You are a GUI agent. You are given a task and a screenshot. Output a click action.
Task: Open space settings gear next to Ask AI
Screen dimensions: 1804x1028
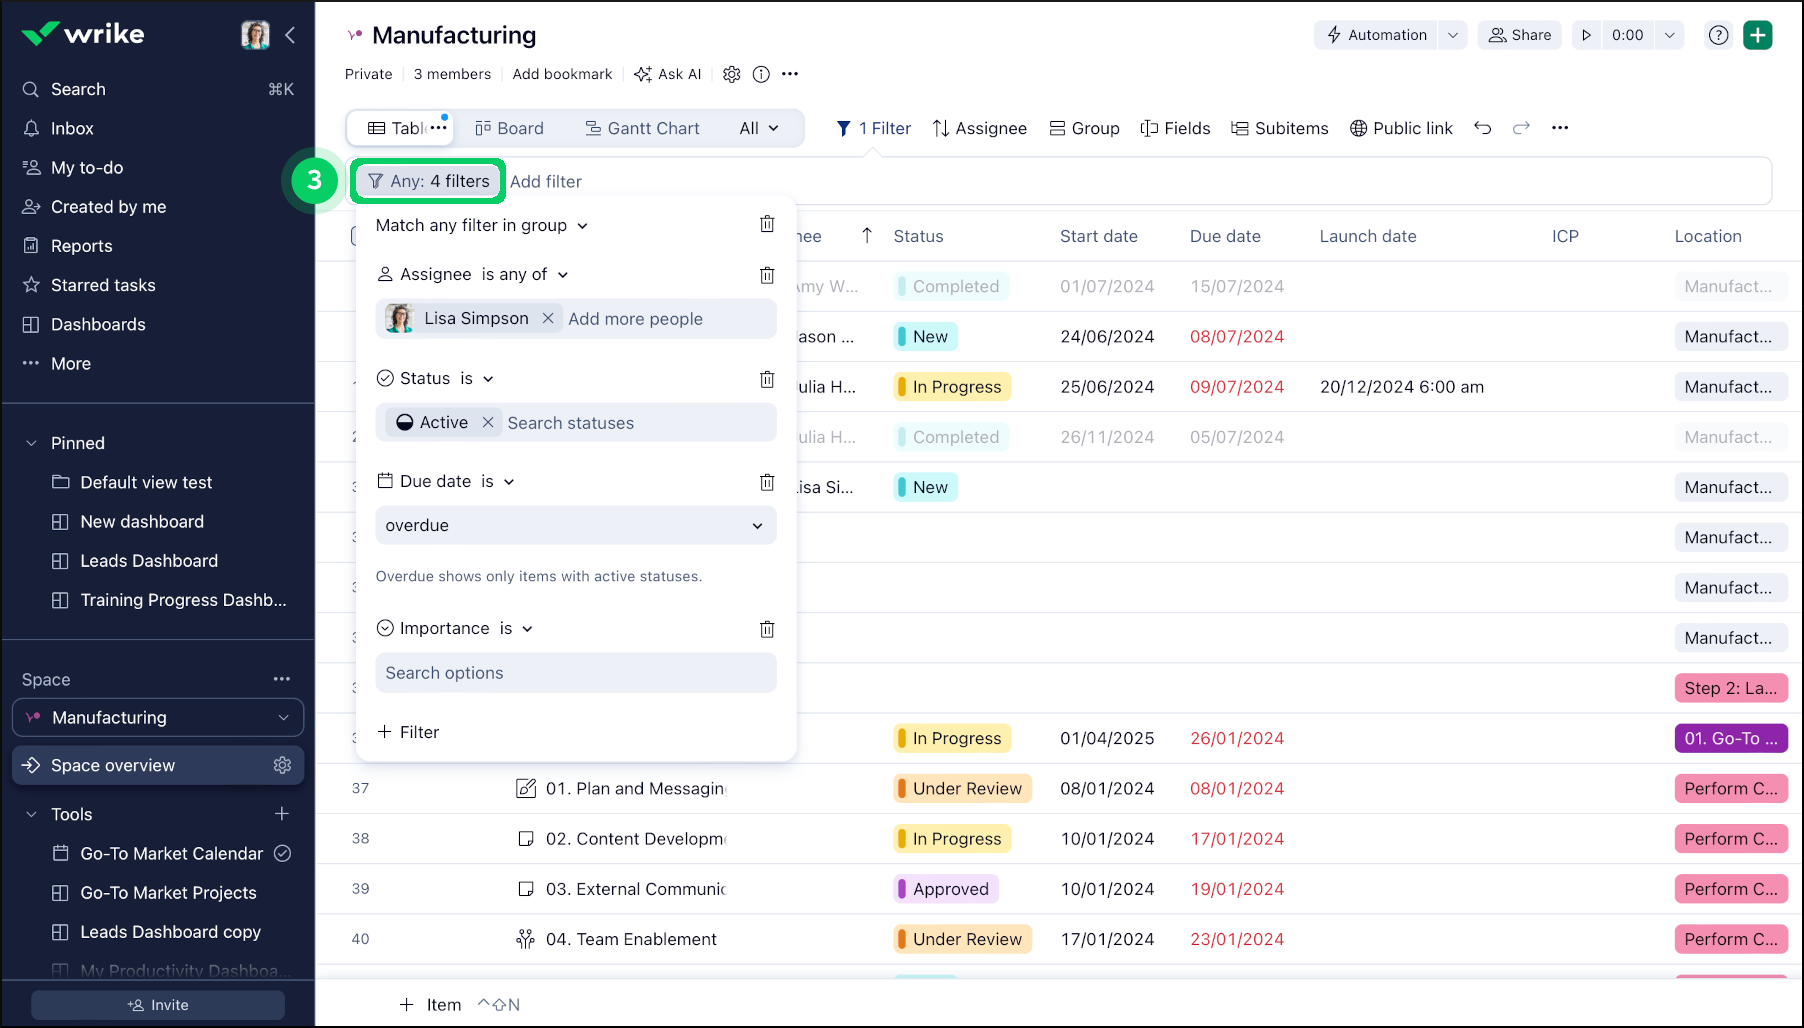[x=732, y=74]
